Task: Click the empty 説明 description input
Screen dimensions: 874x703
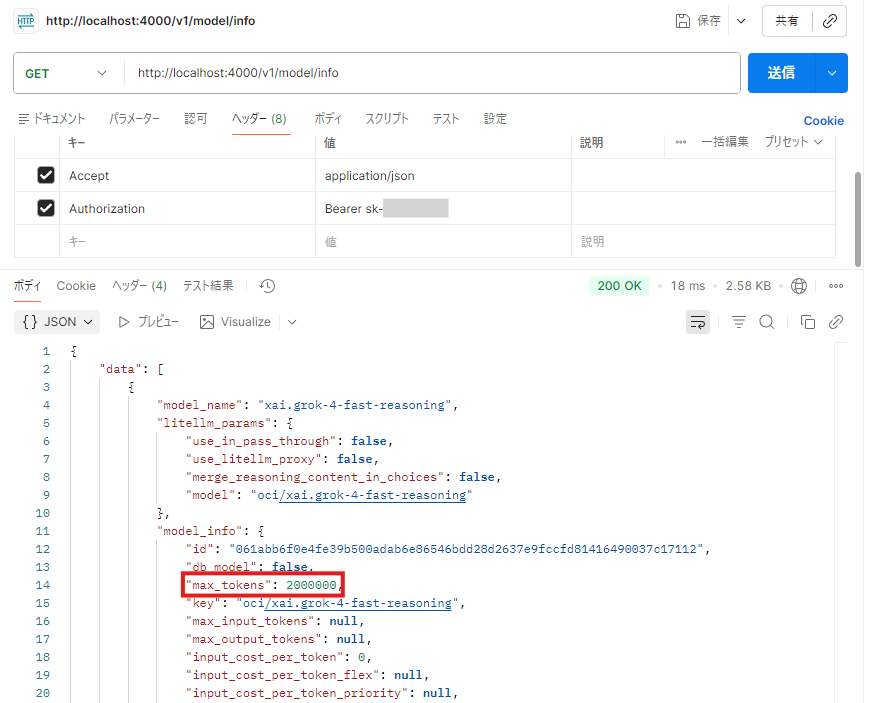Action: (703, 241)
